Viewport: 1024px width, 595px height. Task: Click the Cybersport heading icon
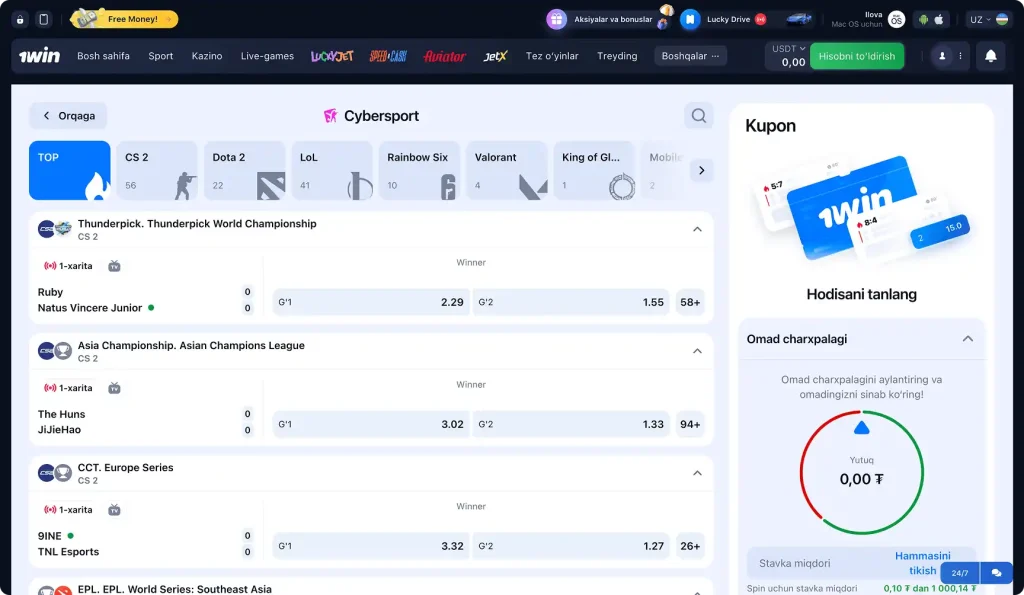(330, 116)
